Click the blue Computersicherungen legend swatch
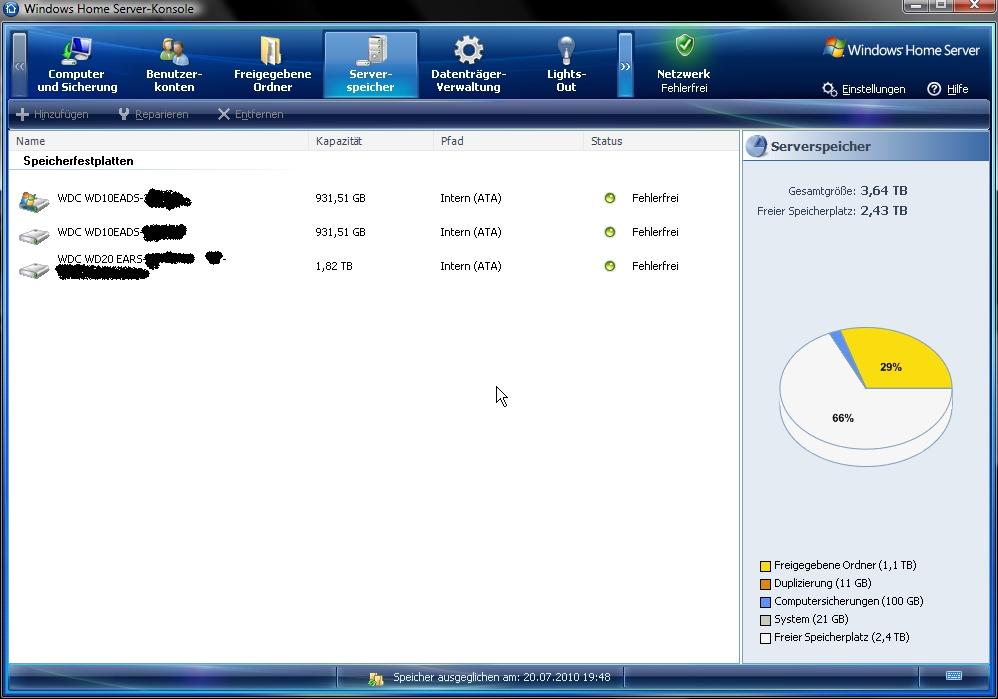This screenshot has width=998, height=699. click(x=765, y=602)
